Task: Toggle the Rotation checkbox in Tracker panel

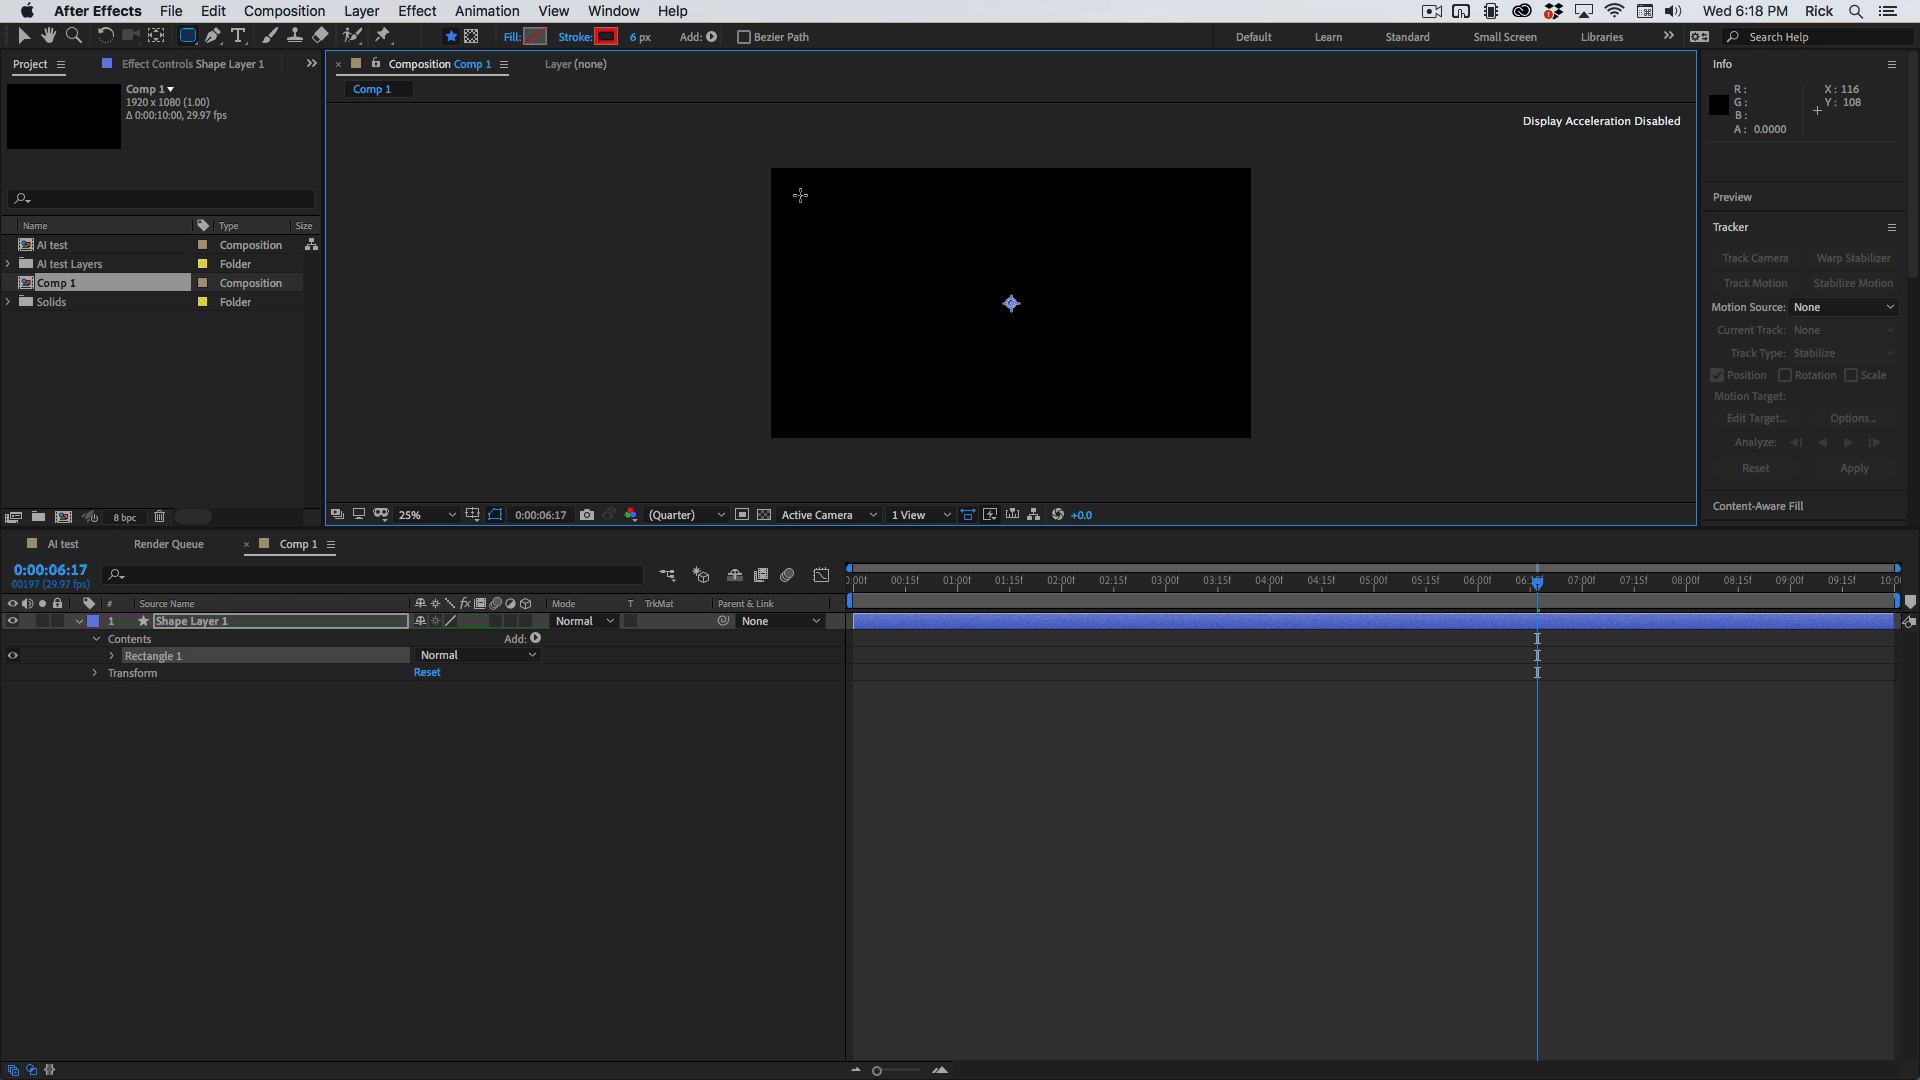Action: (1784, 375)
